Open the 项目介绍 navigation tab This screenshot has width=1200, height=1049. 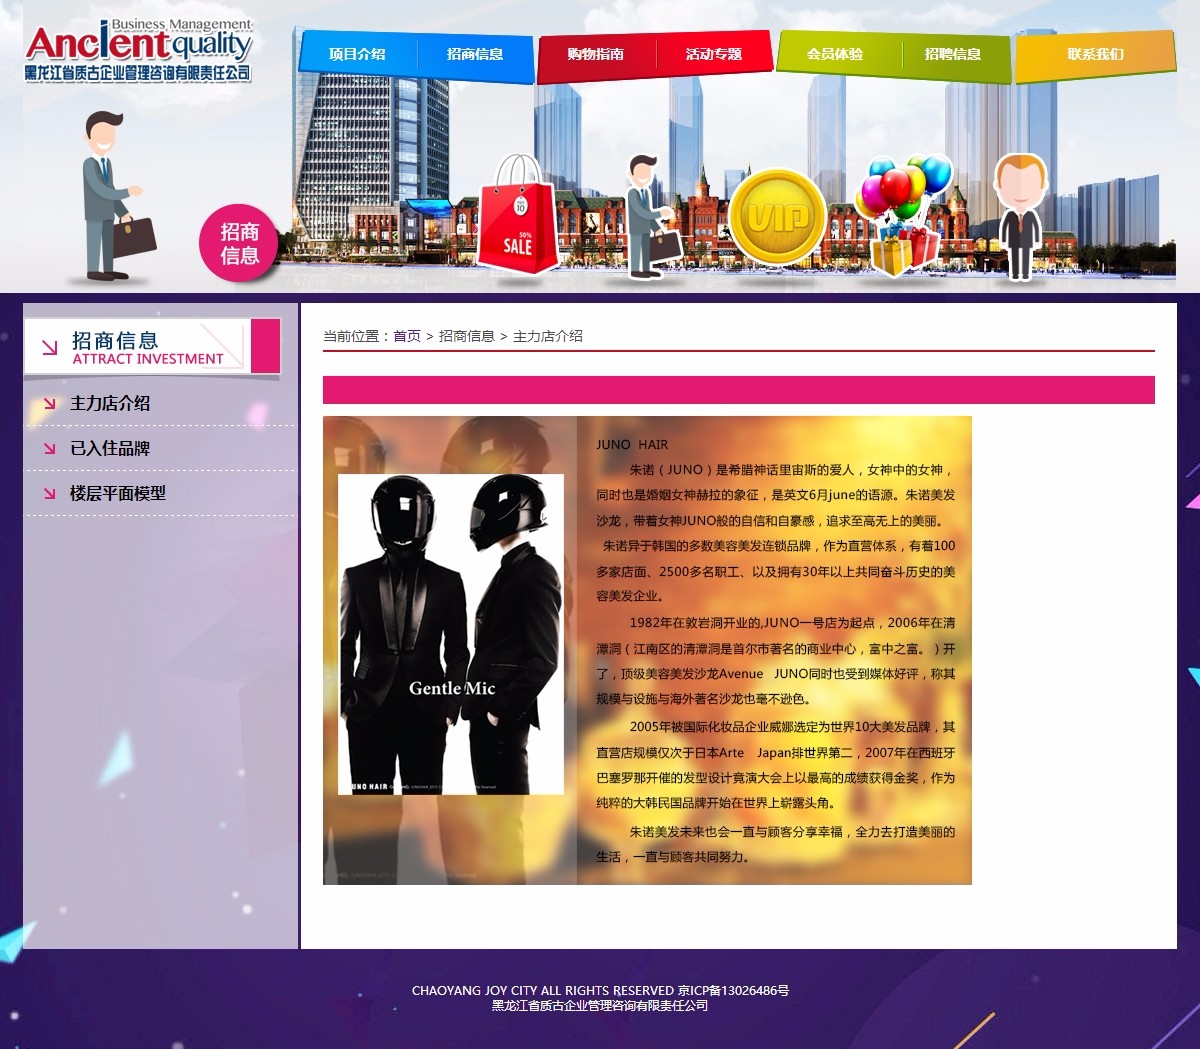pyautogui.click(x=357, y=54)
